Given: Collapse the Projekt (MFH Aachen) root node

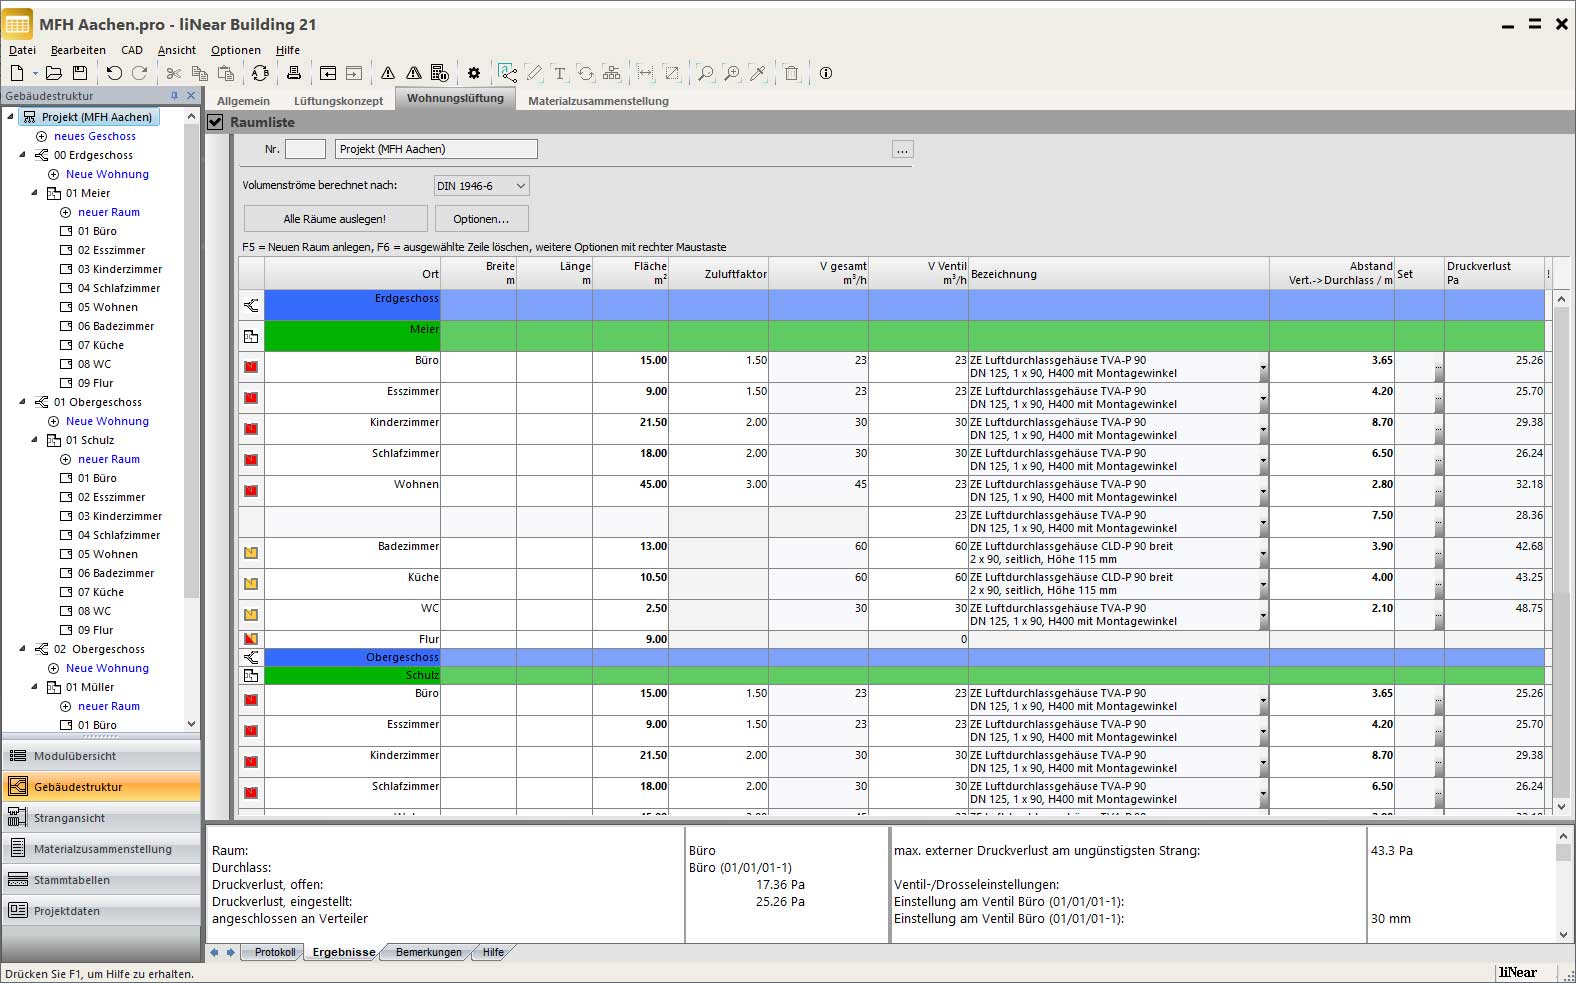Looking at the screenshot, I should [11, 117].
